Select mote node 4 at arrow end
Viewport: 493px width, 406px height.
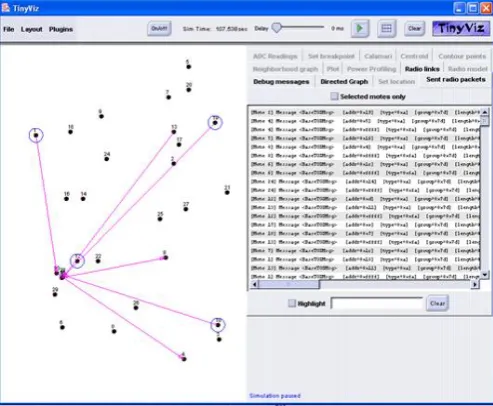tap(184, 359)
